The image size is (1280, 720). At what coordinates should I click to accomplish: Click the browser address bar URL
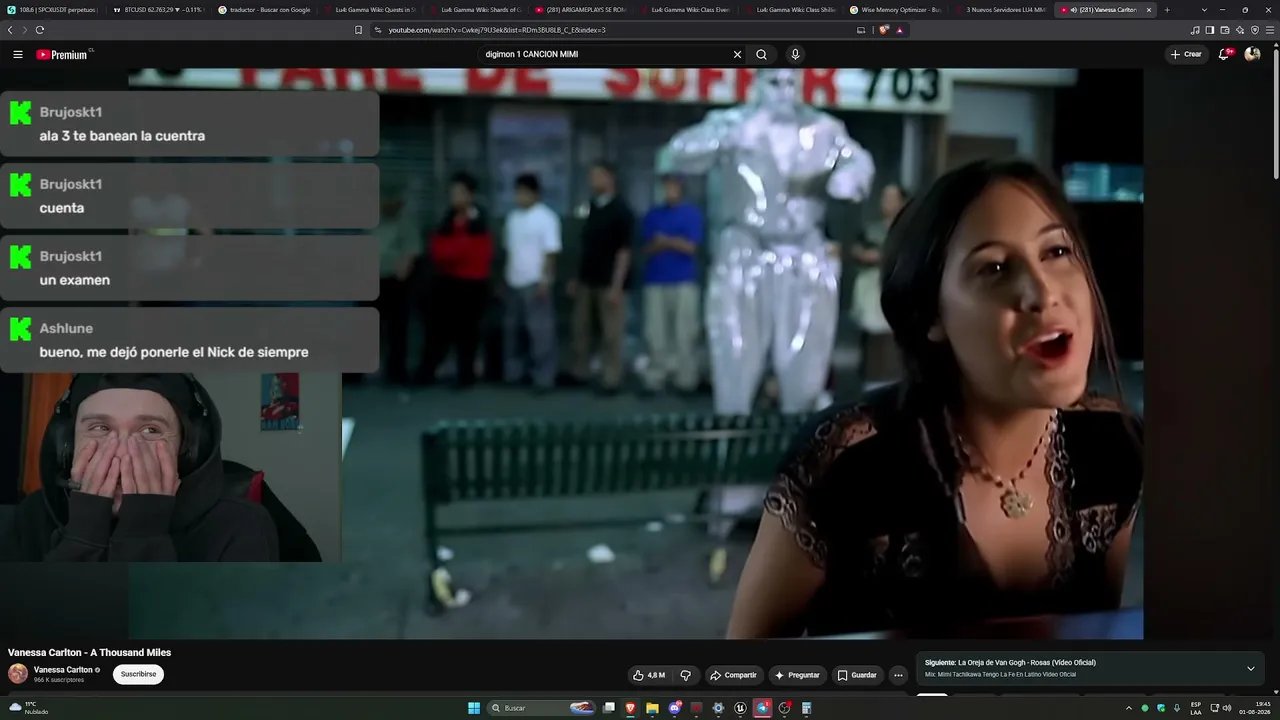(497, 30)
